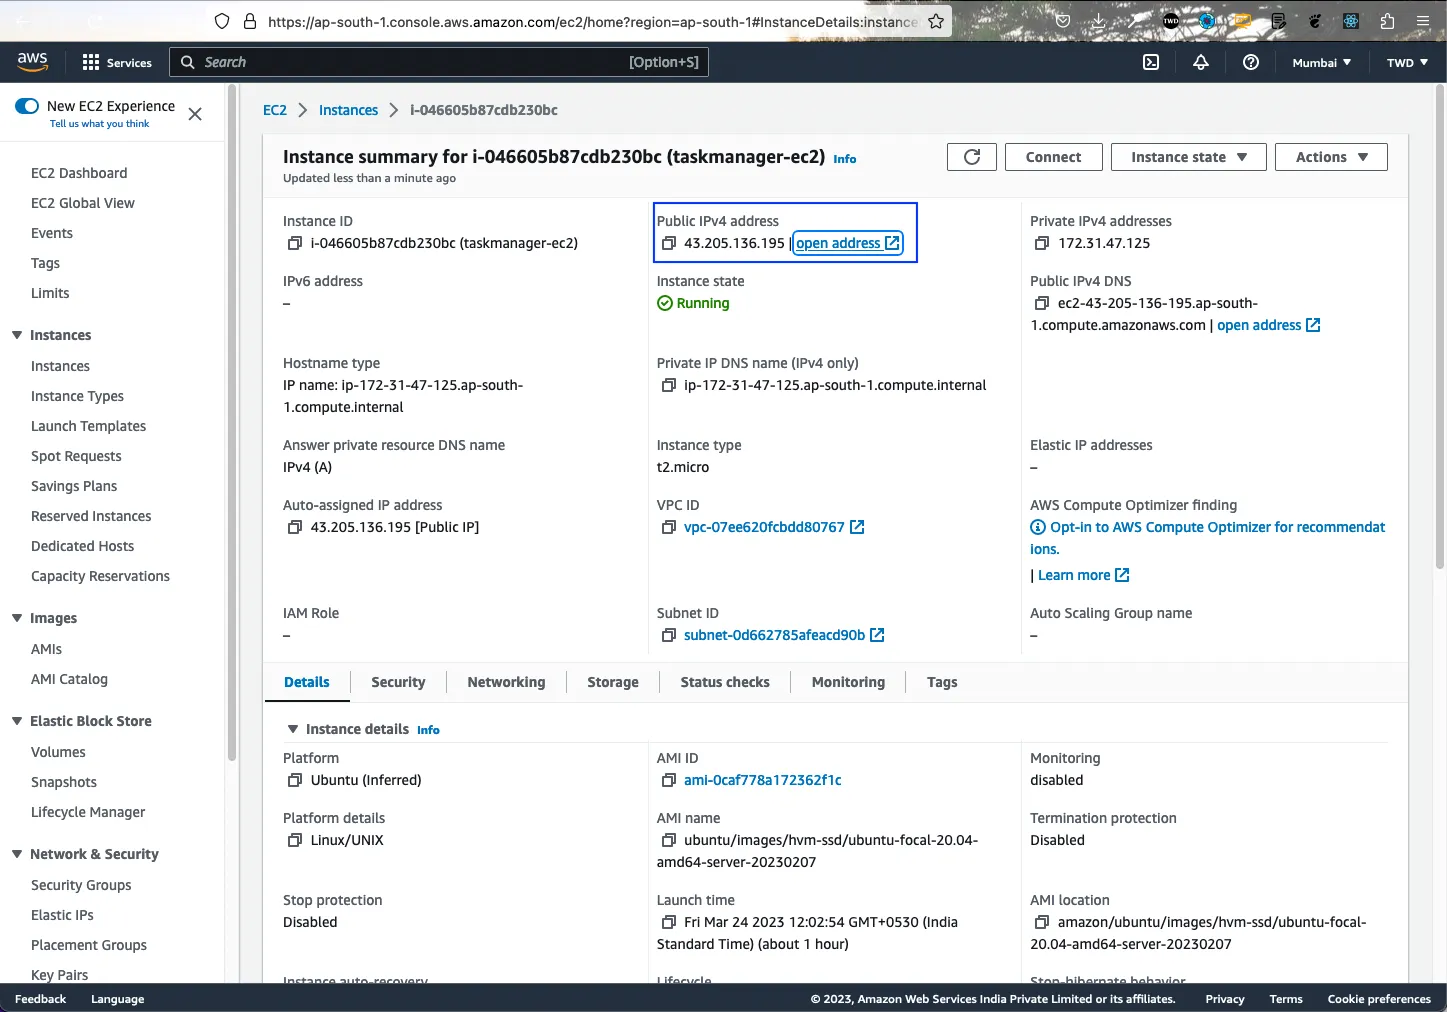
Task: Open the support help icon
Action: 1250,62
